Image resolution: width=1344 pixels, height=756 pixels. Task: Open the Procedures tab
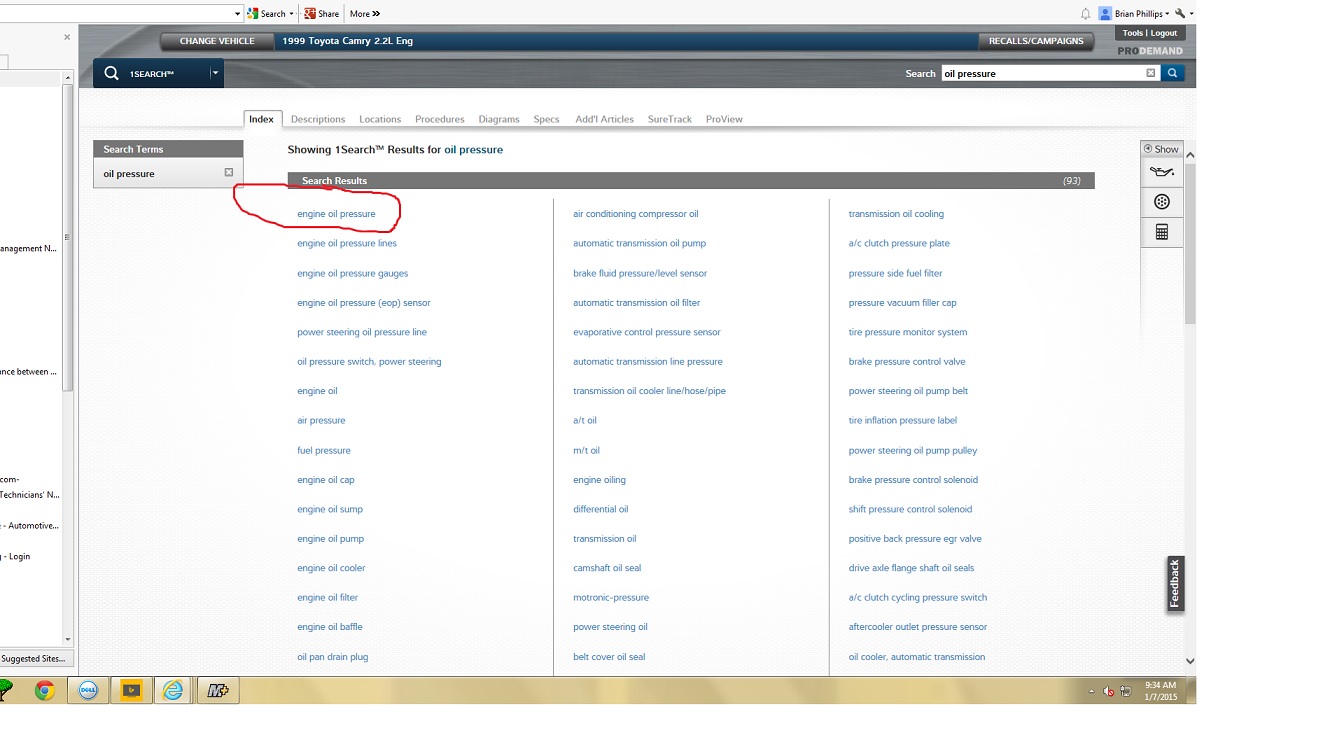click(x=440, y=119)
